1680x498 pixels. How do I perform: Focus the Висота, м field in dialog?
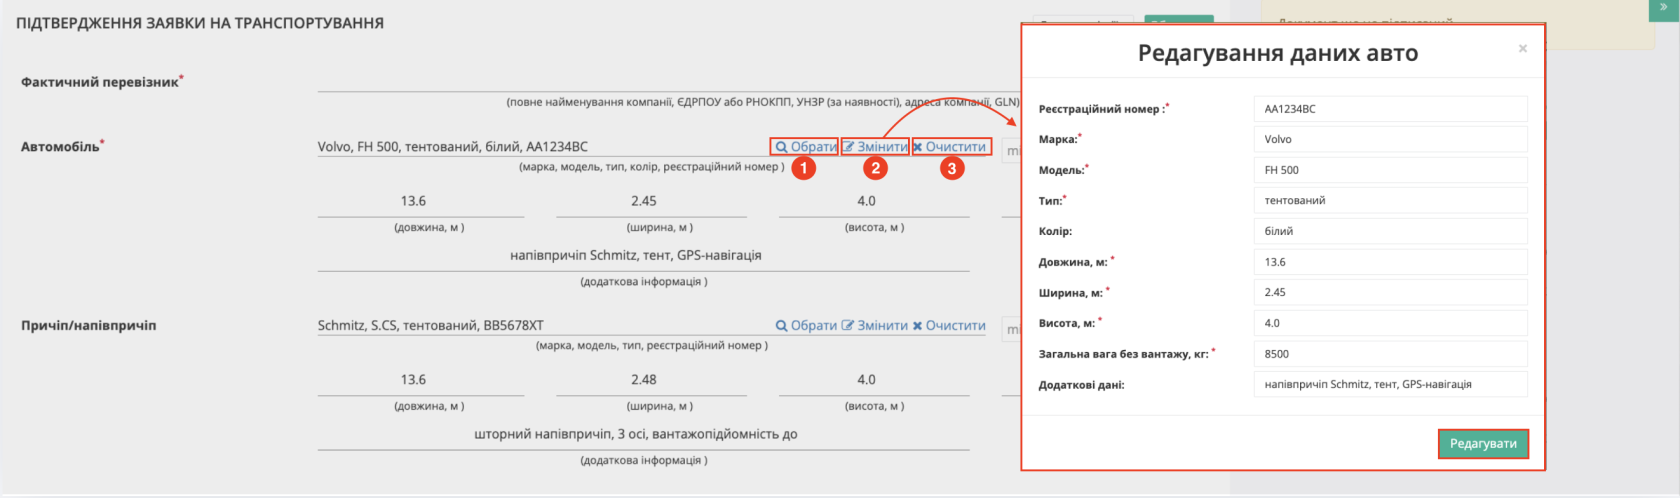tap(1390, 323)
